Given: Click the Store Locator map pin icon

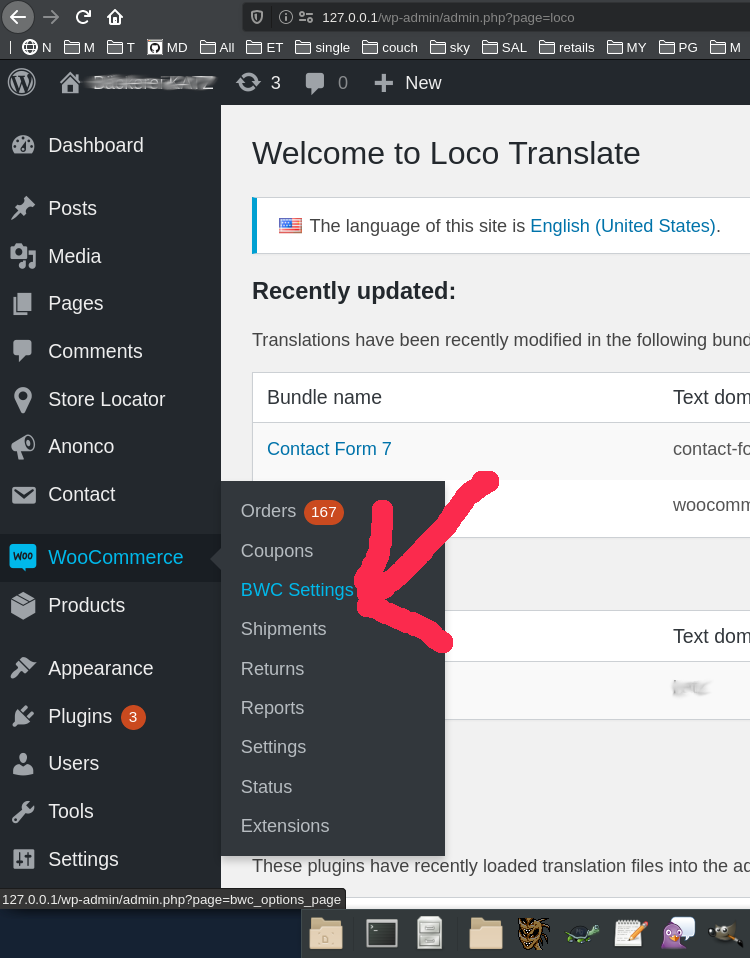Looking at the screenshot, I should click(23, 400).
